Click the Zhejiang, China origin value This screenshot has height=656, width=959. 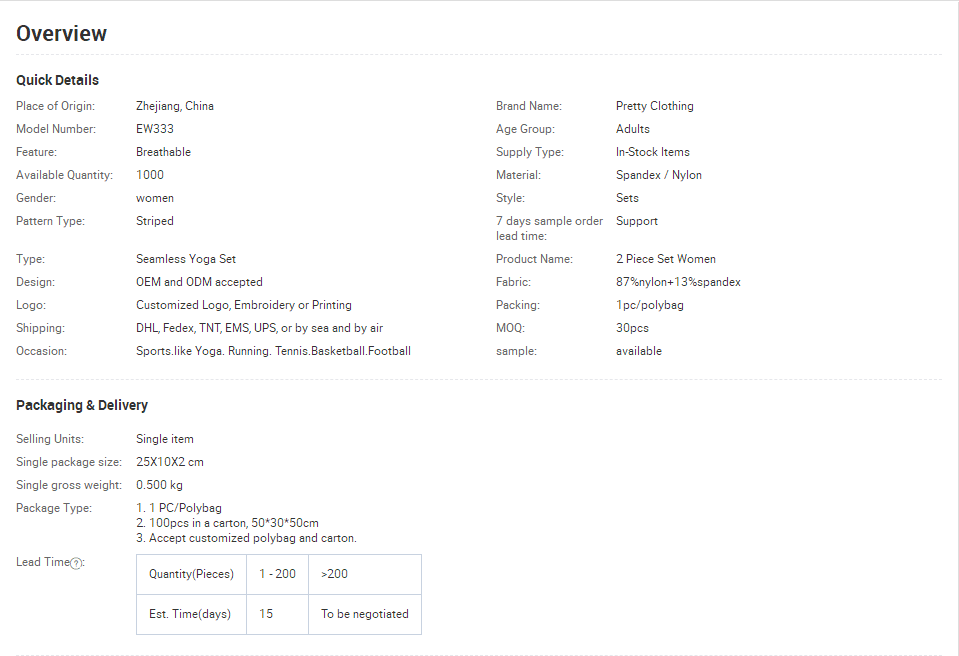click(x=174, y=106)
